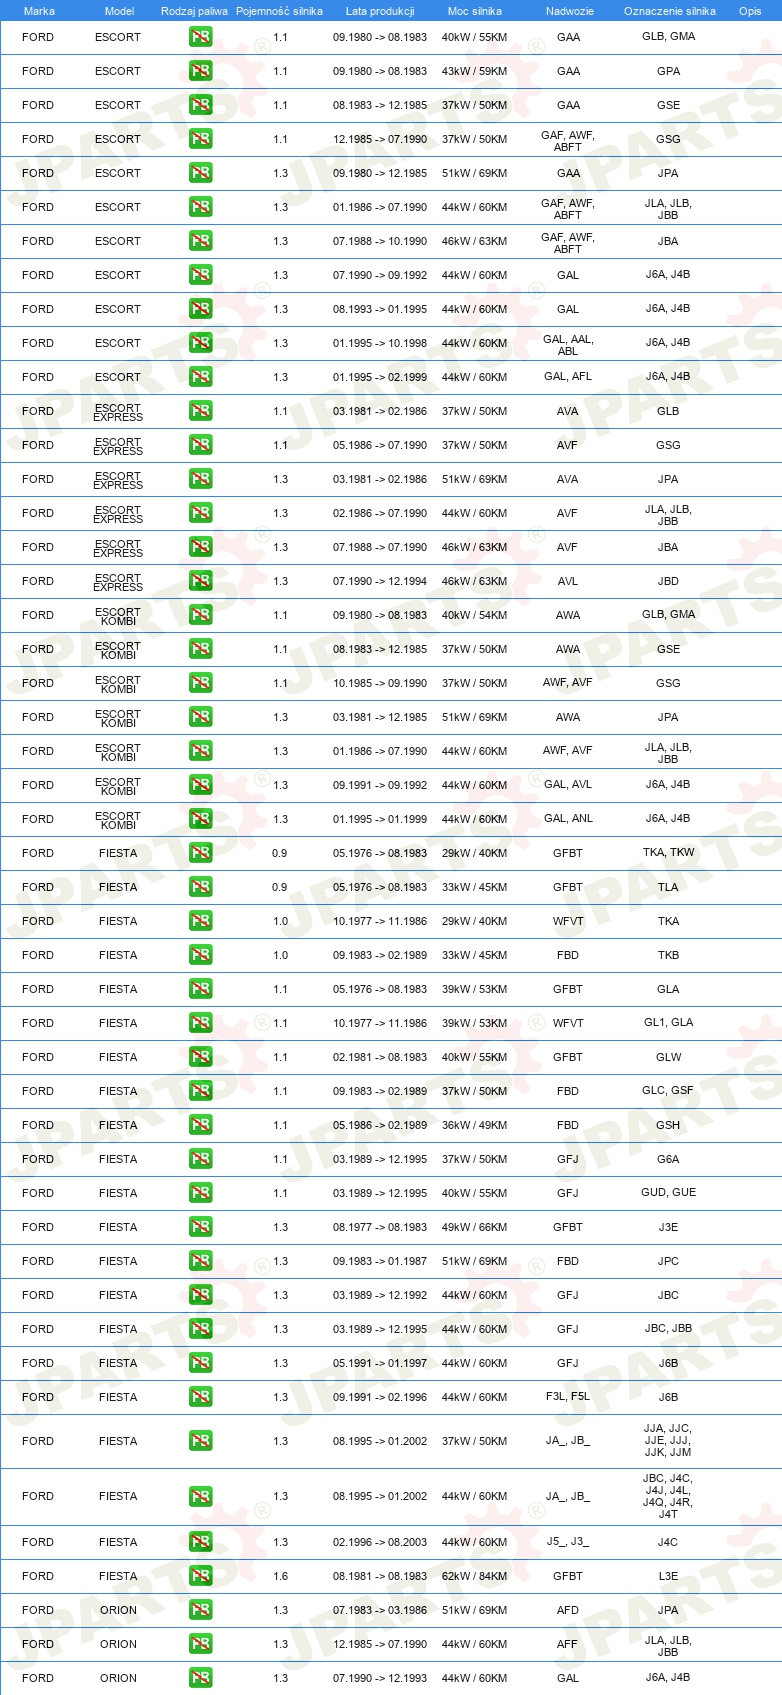
Task: Click the GPA engine code cell
Action: pos(668,71)
